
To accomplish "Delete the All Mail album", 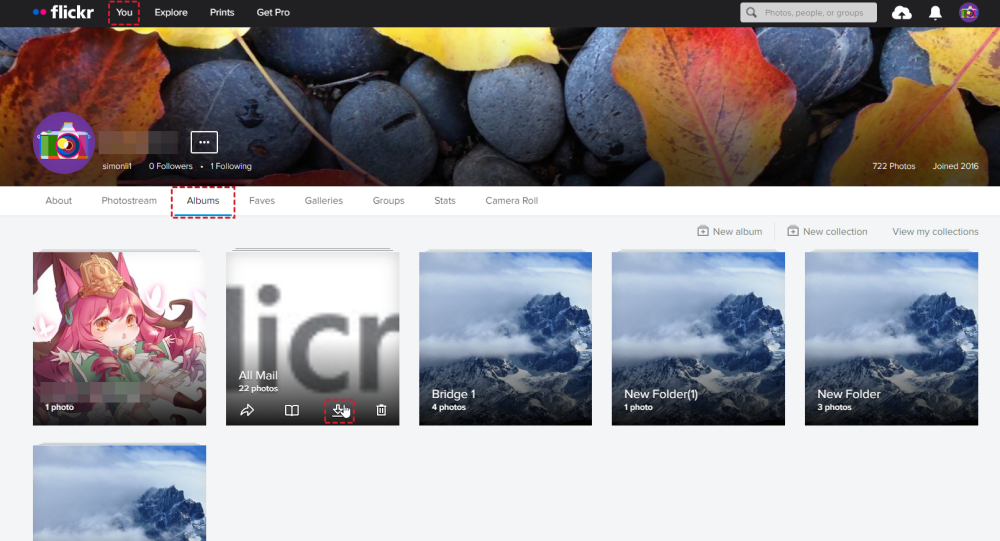I will pos(381,410).
